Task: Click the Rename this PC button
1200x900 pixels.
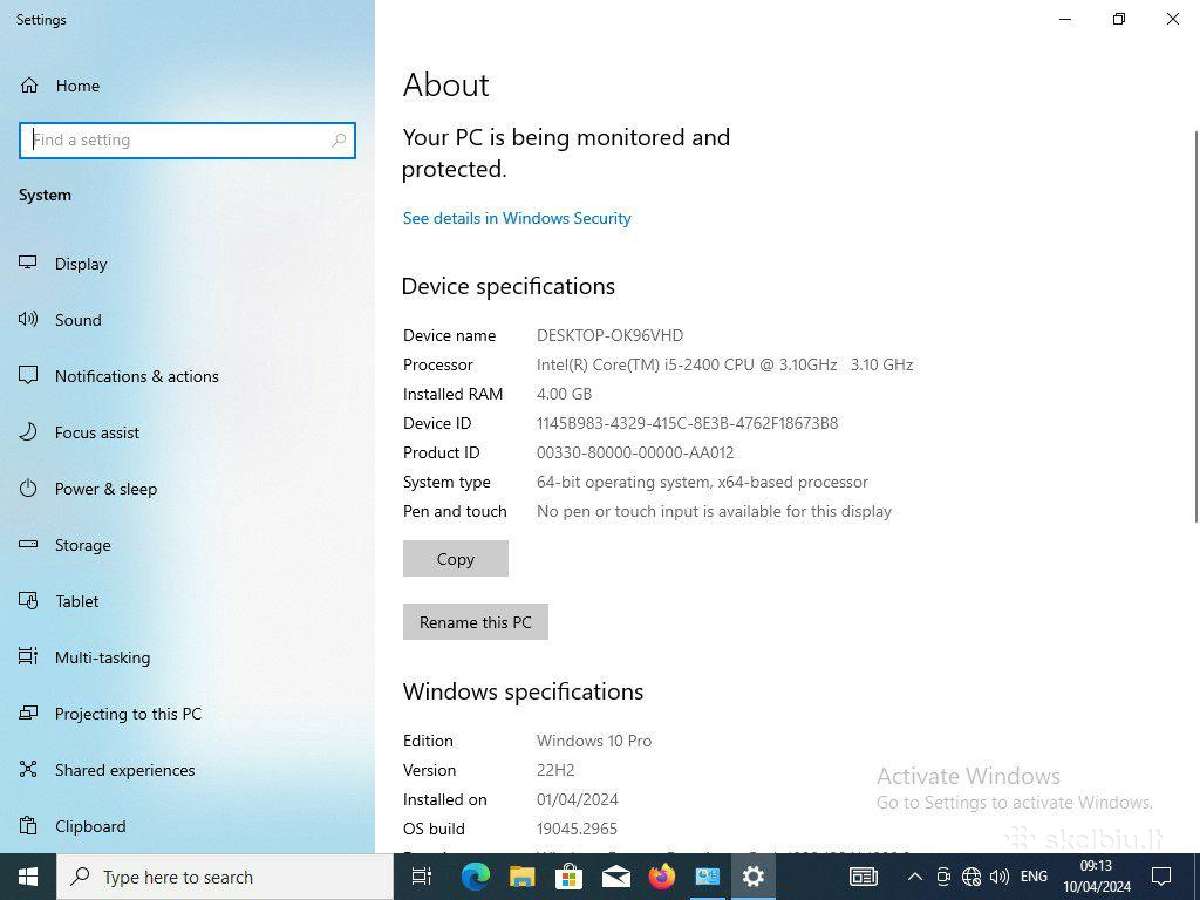Action: 475,622
